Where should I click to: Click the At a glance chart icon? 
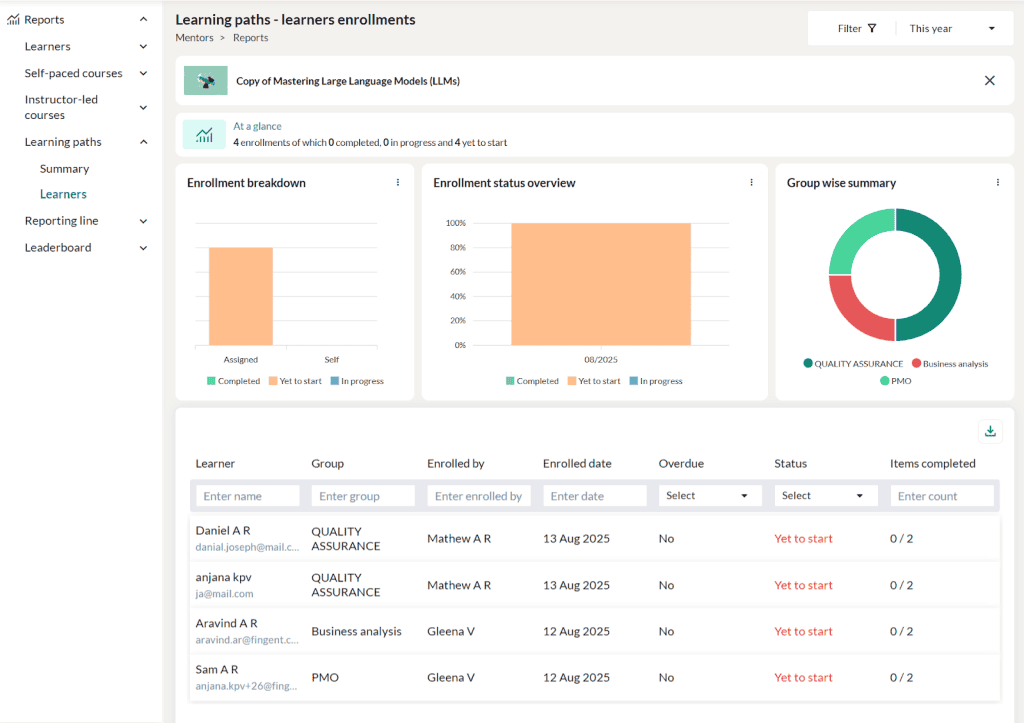[204, 135]
